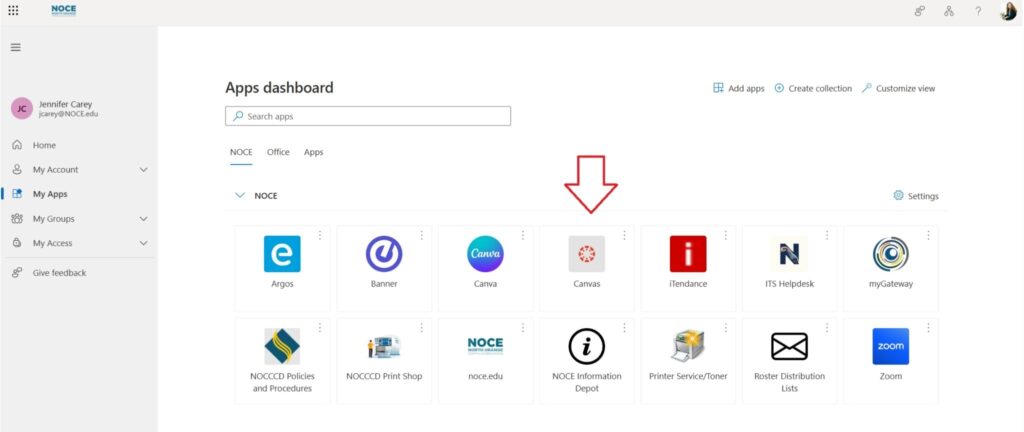The width and height of the screenshot is (1024, 432).
Task: Open more options for NOCCCD Policies tile
Action: coord(320,328)
